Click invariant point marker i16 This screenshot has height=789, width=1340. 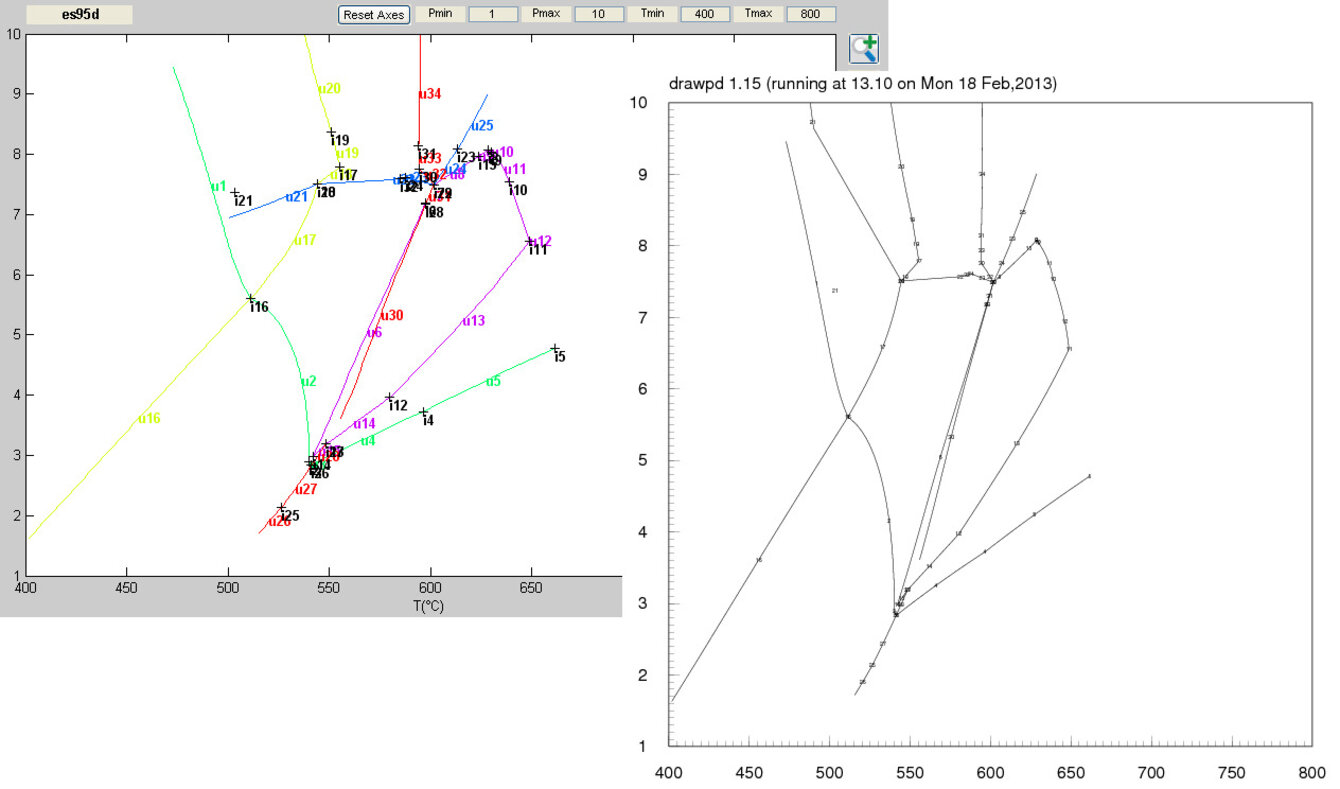(x=250, y=298)
